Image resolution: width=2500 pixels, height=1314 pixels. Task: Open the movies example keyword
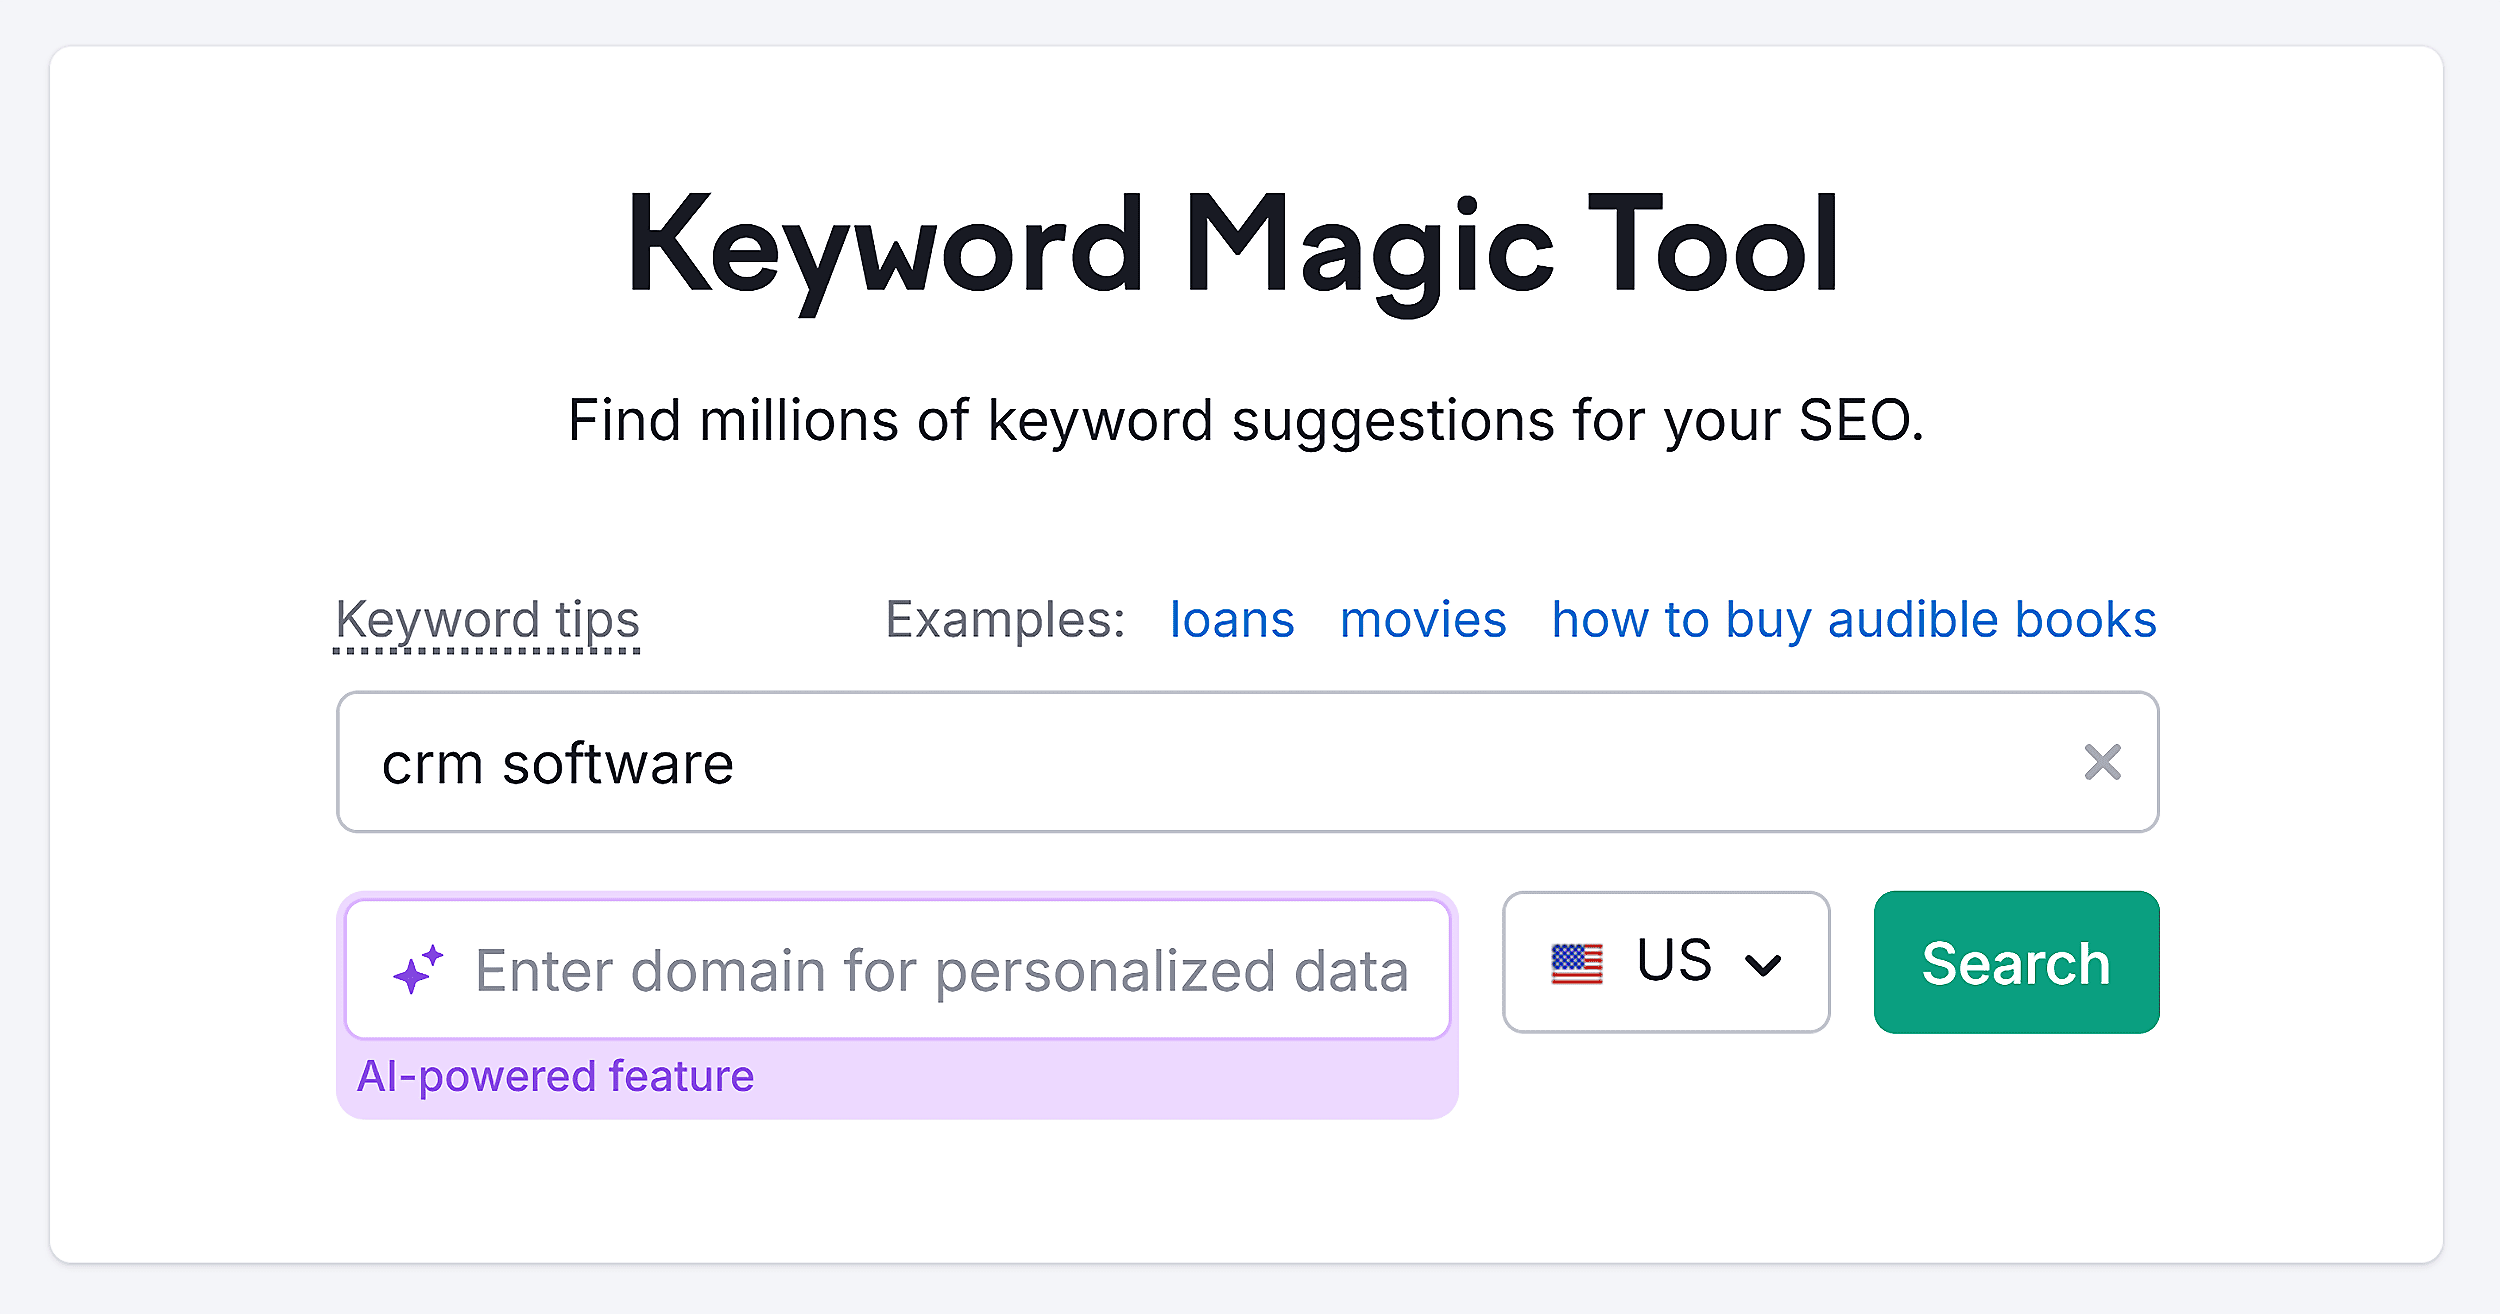point(1424,619)
